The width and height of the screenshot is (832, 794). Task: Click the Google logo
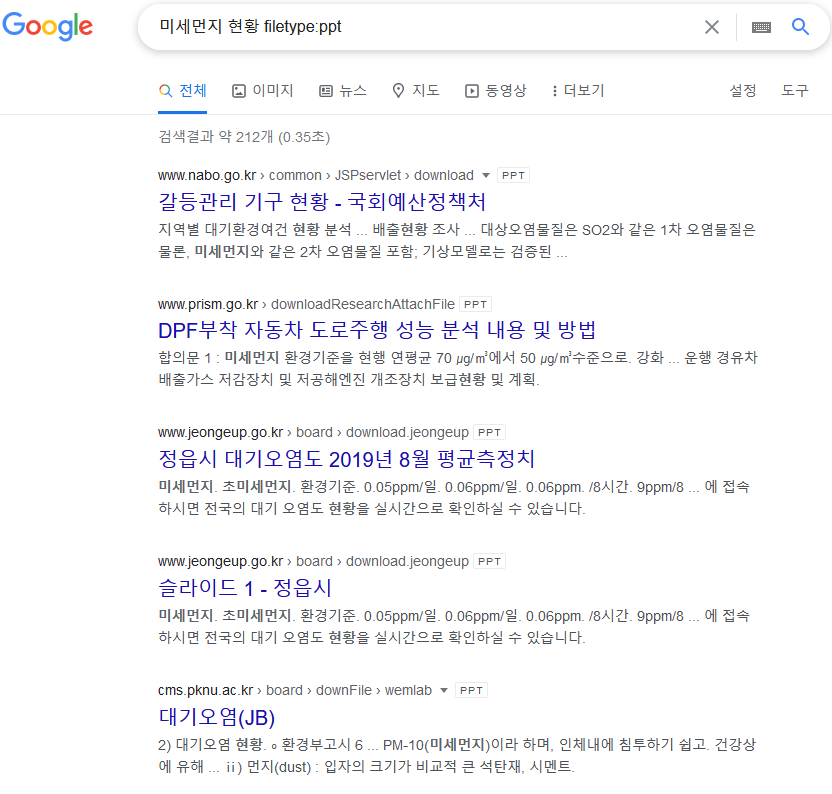point(48,26)
